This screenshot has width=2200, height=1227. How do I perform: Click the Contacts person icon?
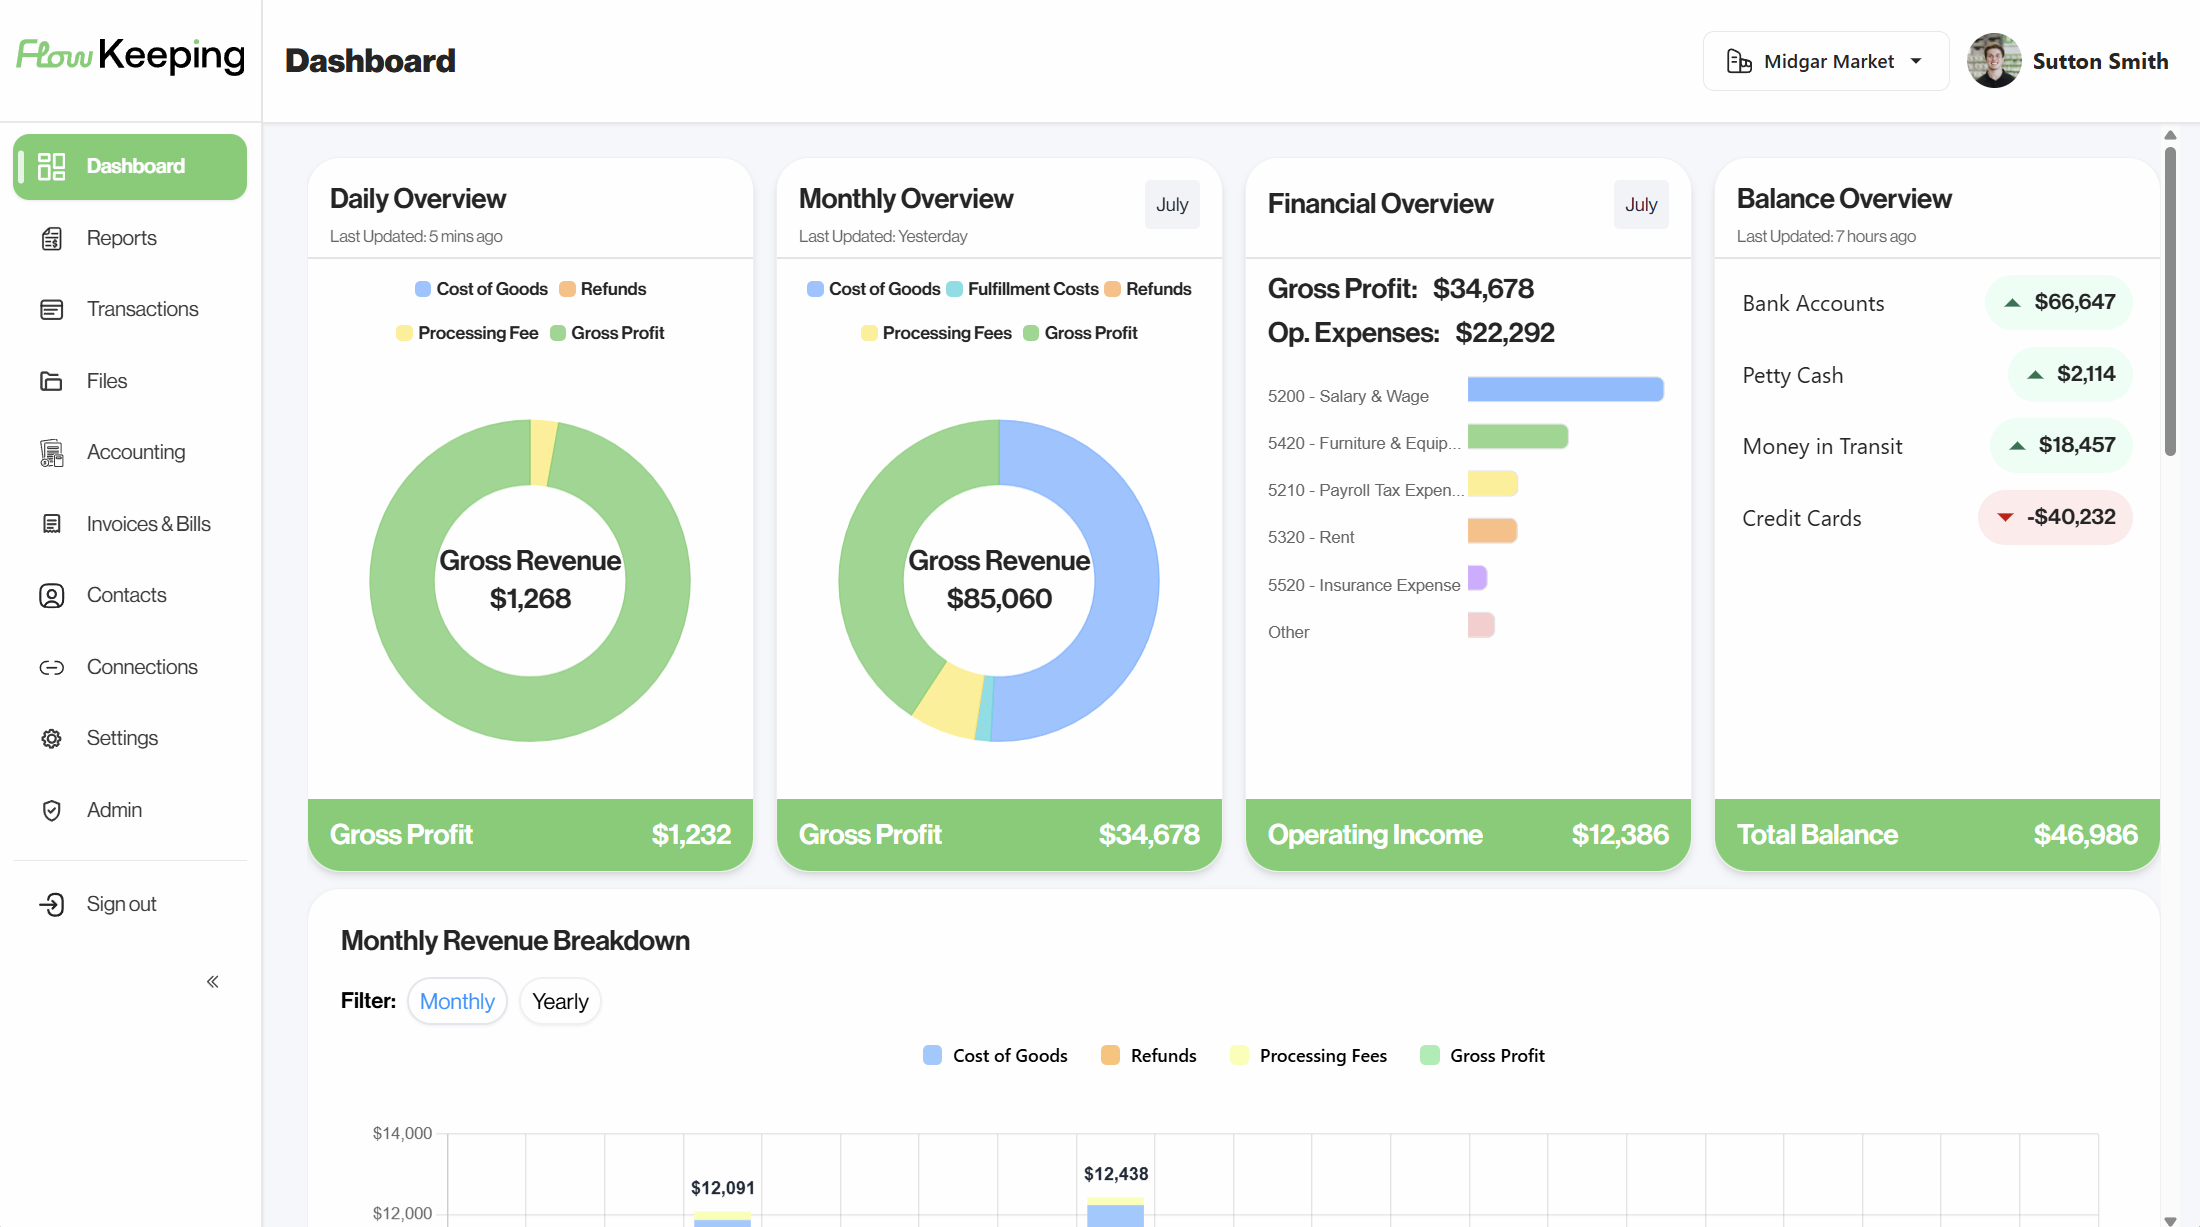pos(51,596)
